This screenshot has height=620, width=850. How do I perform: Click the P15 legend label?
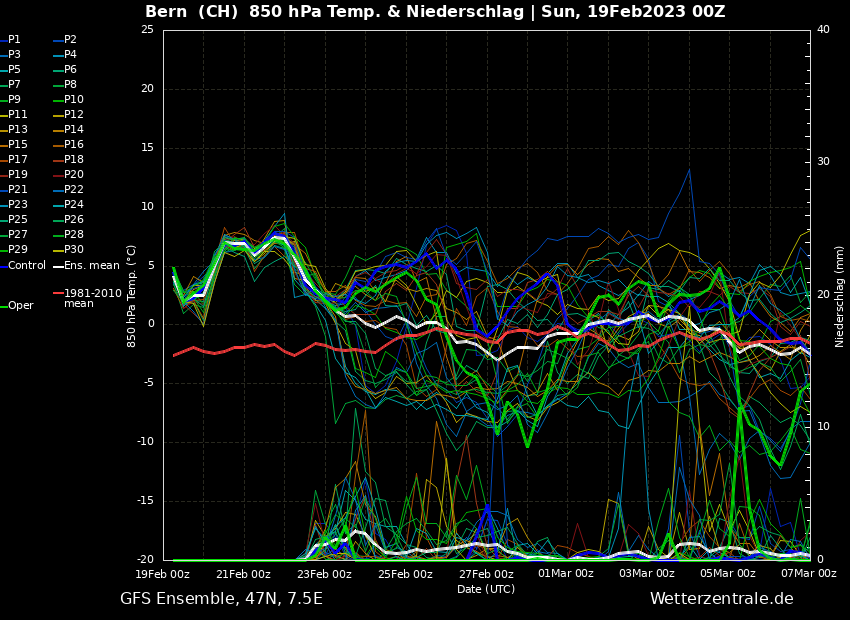pos(17,145)
